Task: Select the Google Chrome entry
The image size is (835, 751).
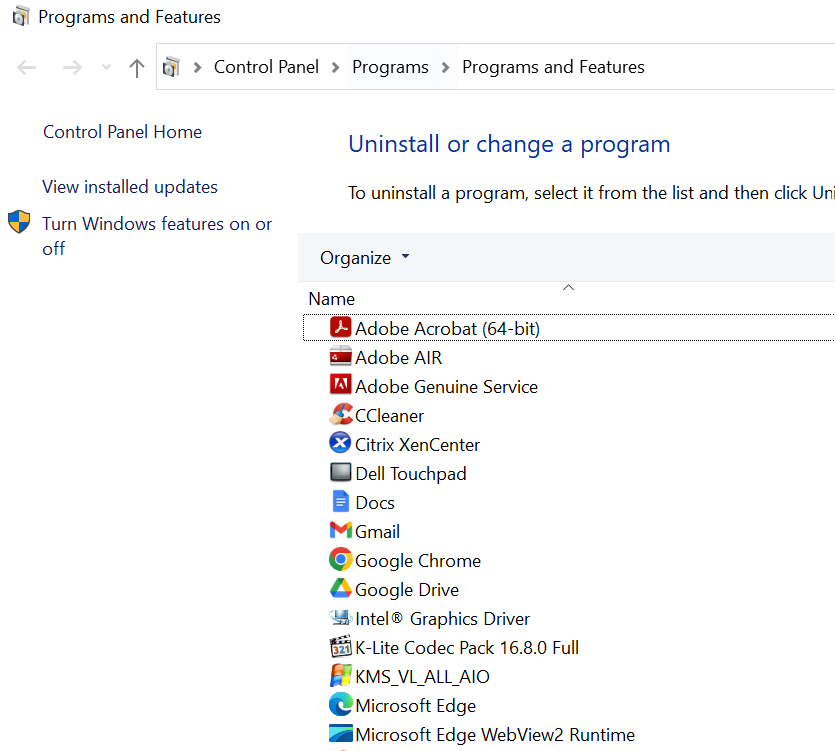Action: pyautogui.click(x=418, y=561)
